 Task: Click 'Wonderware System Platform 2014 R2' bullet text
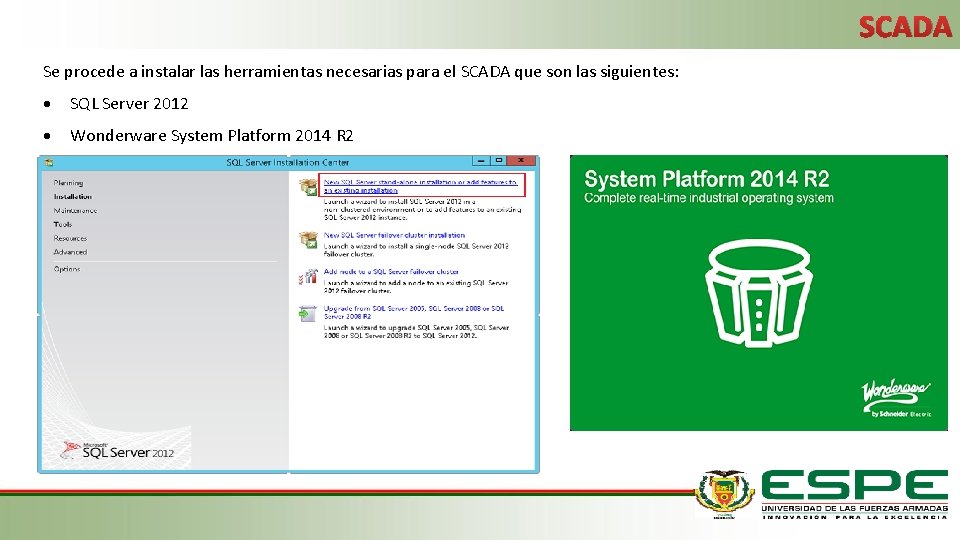[x=212, y=135]
